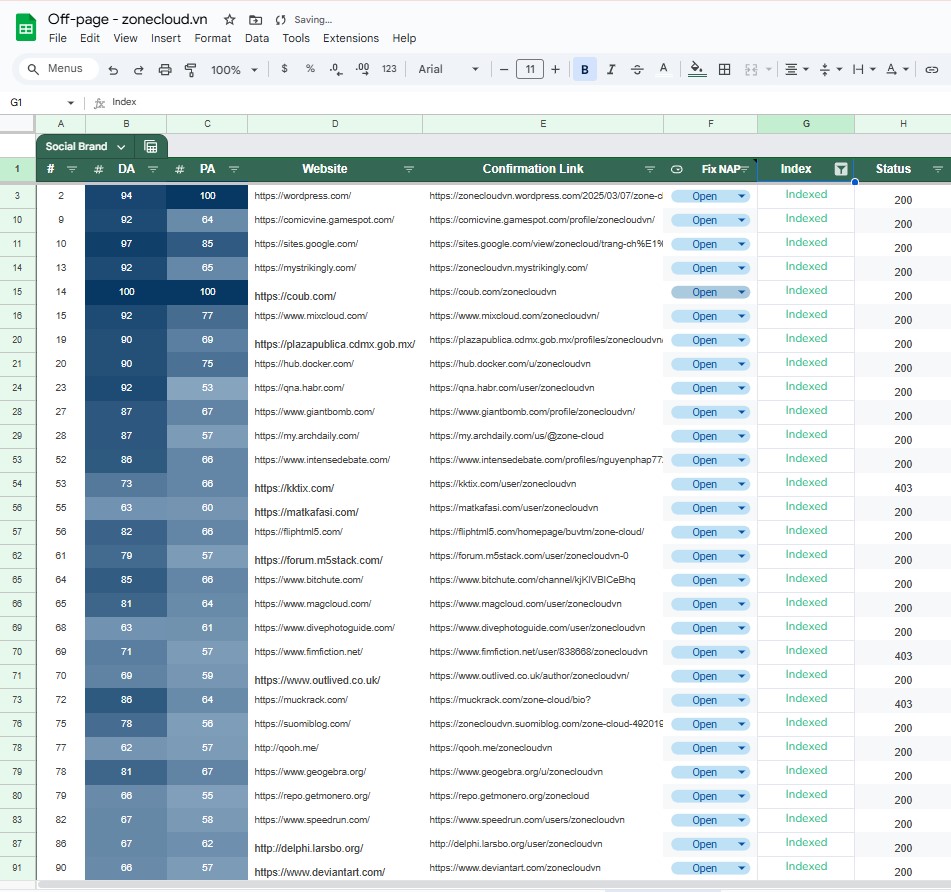Click the redo icon

pos(138,70)
